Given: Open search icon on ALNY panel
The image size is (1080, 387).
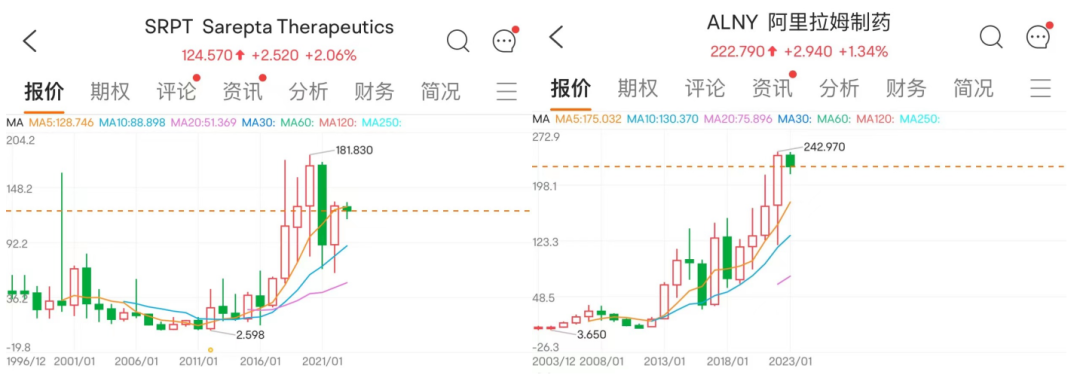Looking at the screenshot, I should pyautogui.click(x=991, y=36).
